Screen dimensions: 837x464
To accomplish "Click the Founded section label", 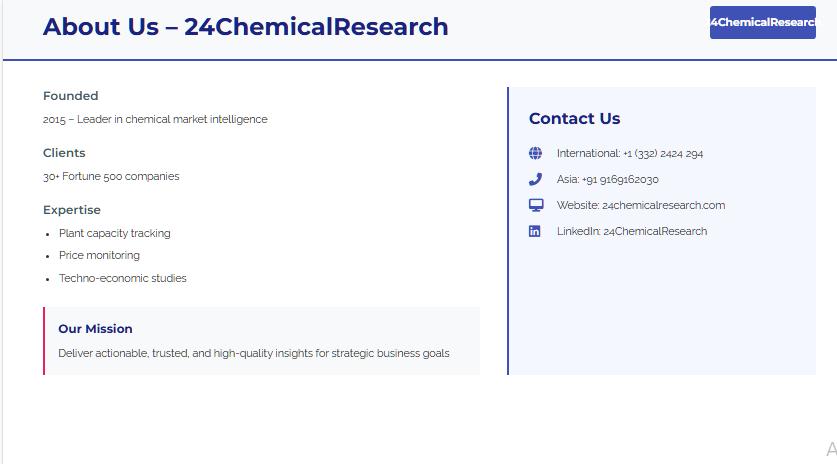I will pyautogui.click(x=70, y=96).
